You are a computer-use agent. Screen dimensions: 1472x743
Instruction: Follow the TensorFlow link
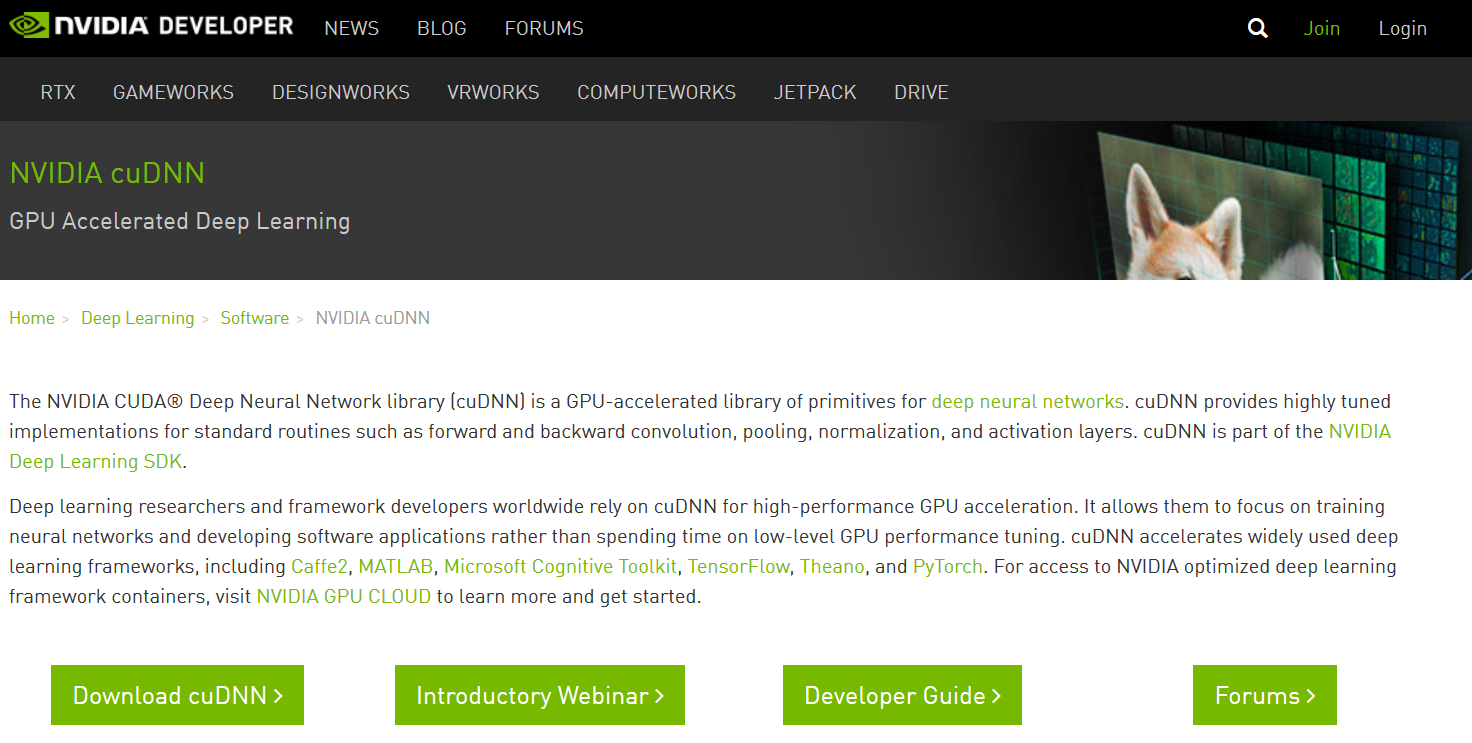[x=738, y=566]
